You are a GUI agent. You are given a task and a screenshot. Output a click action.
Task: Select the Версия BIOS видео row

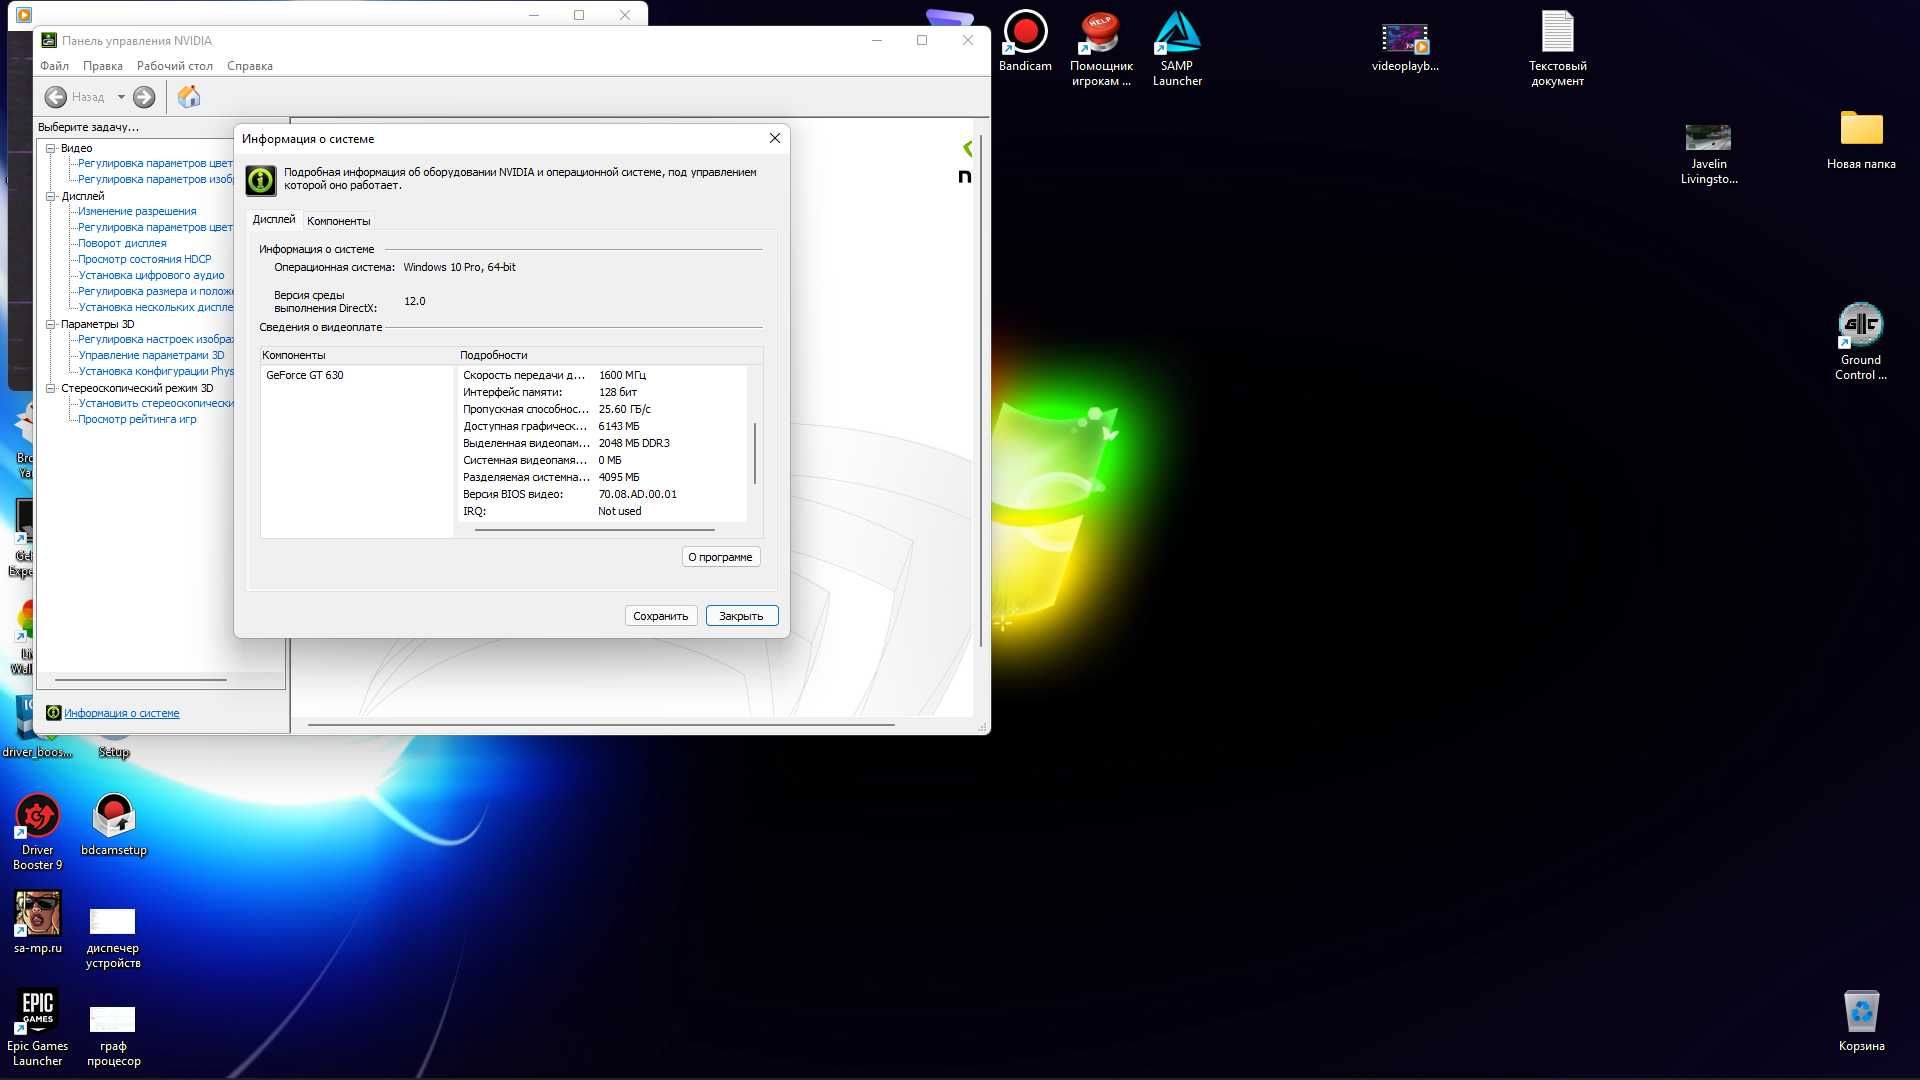pos(602,494)
